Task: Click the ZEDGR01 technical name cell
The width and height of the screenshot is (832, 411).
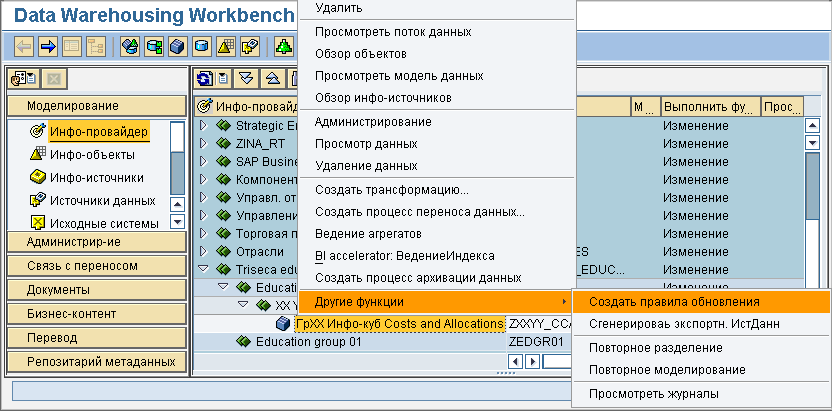Action: (x=536, y=342)
